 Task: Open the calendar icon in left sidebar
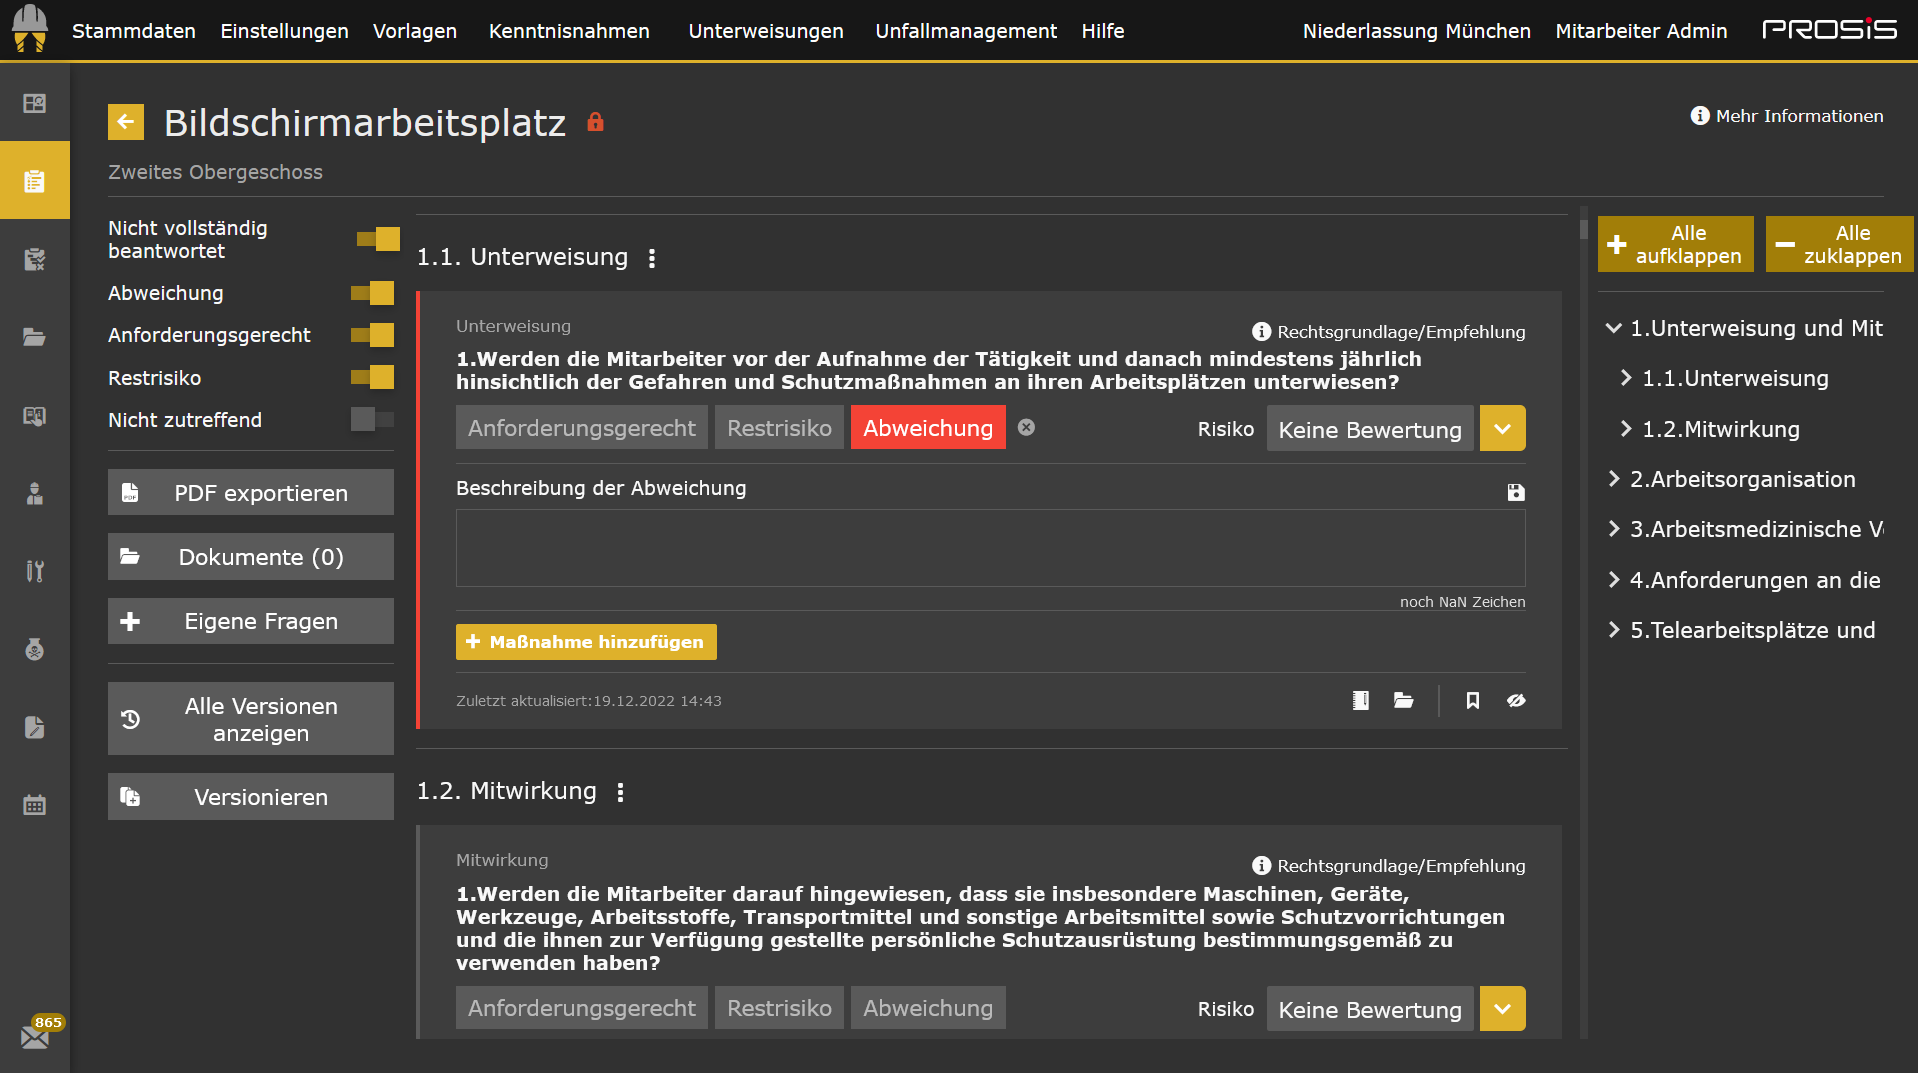coord(34,804)
